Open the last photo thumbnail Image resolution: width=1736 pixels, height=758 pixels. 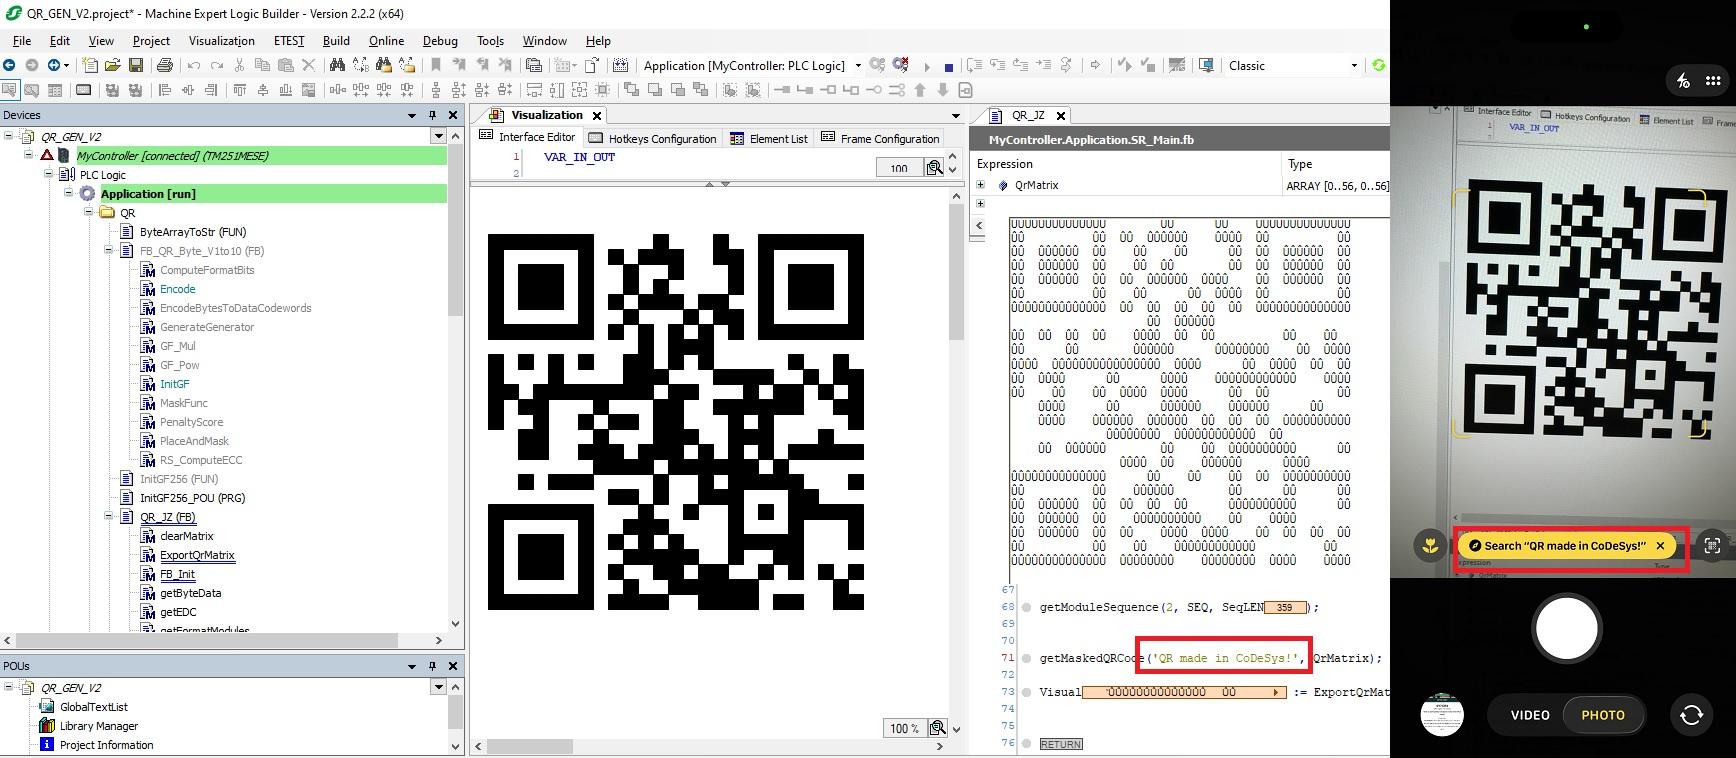[1442, 715]
